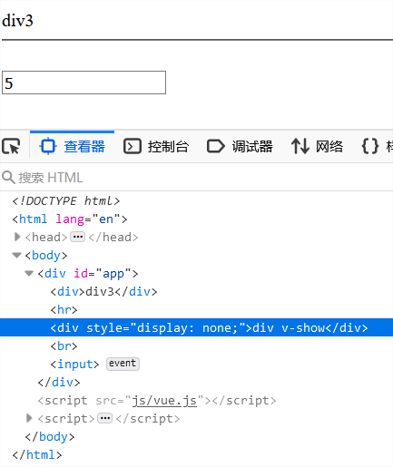Select the closing </div> tag of app

click(59, 382)
